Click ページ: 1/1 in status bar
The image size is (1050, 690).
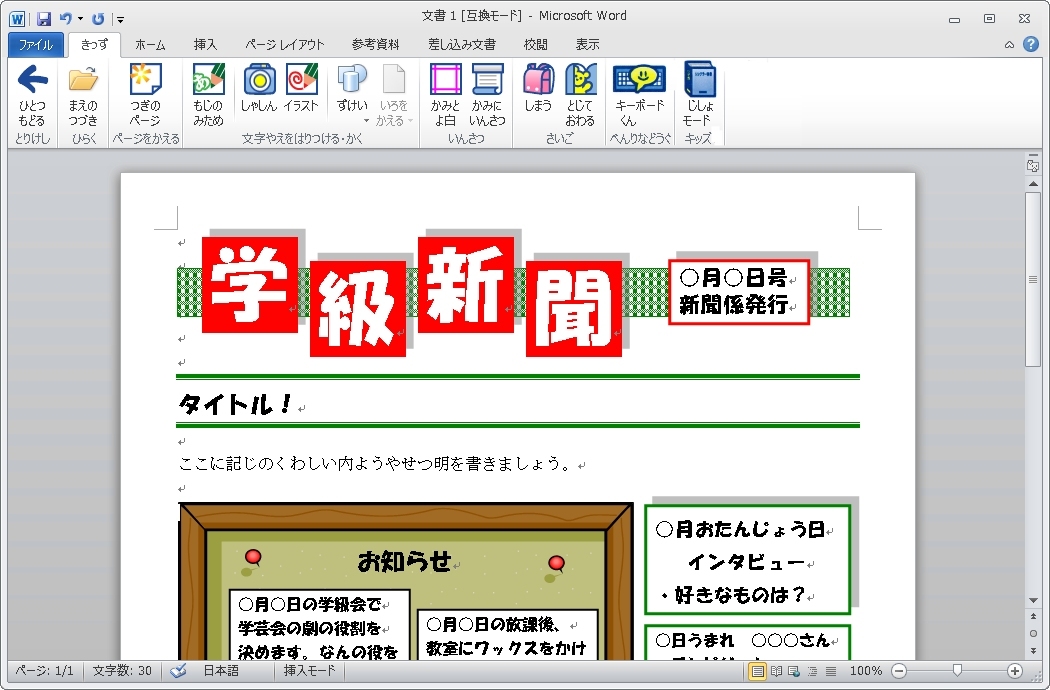tap(44, 670)
